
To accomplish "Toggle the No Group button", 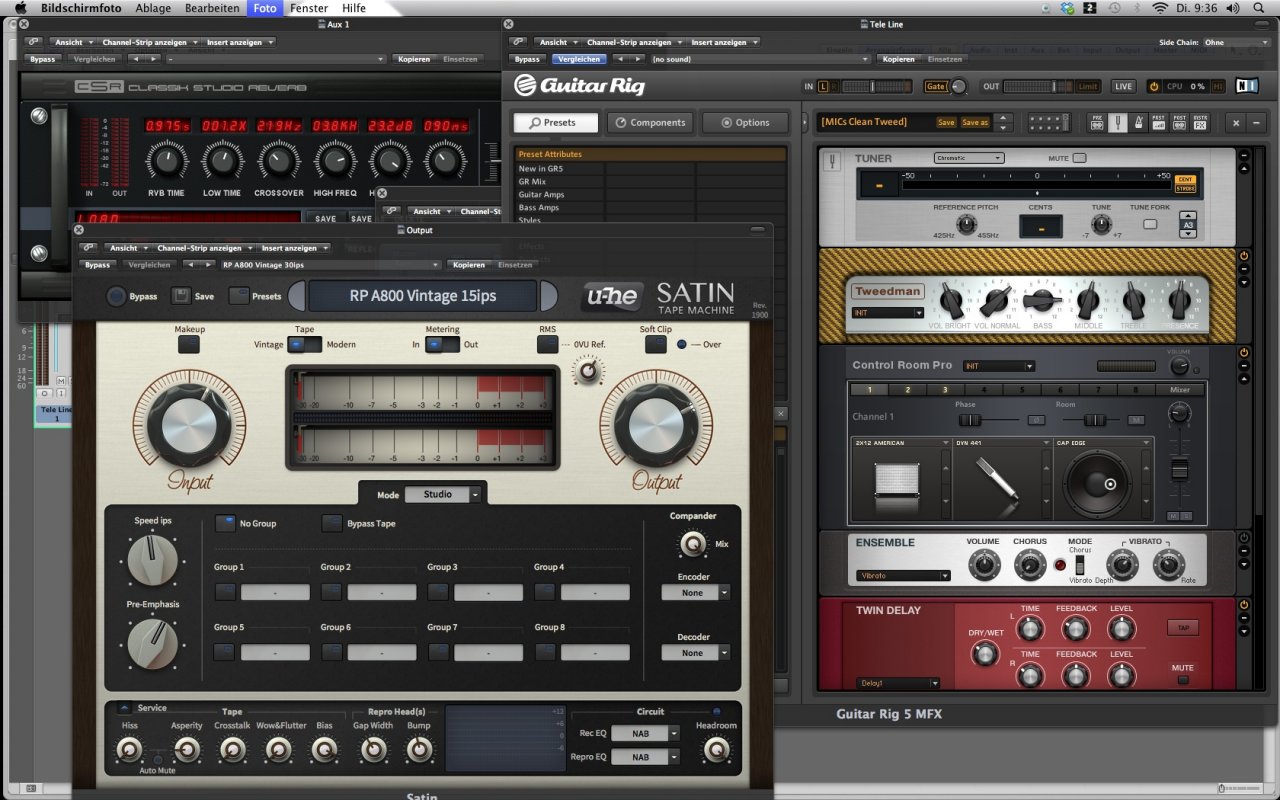I will click(x=225, y=523).
